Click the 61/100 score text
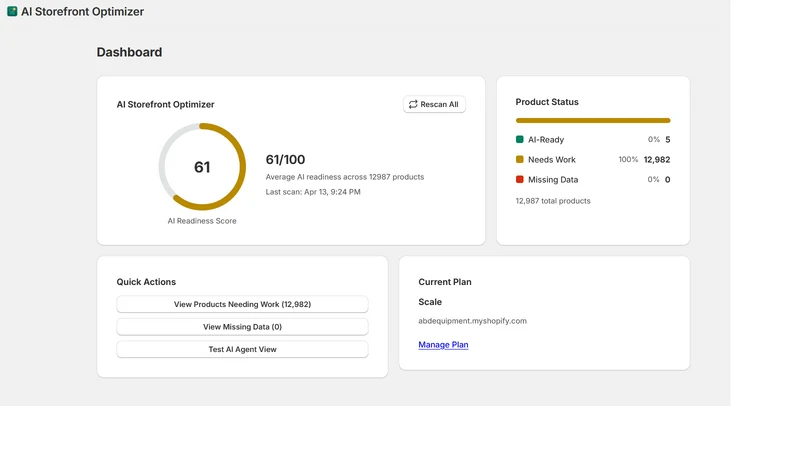 (x=285, y=159)
